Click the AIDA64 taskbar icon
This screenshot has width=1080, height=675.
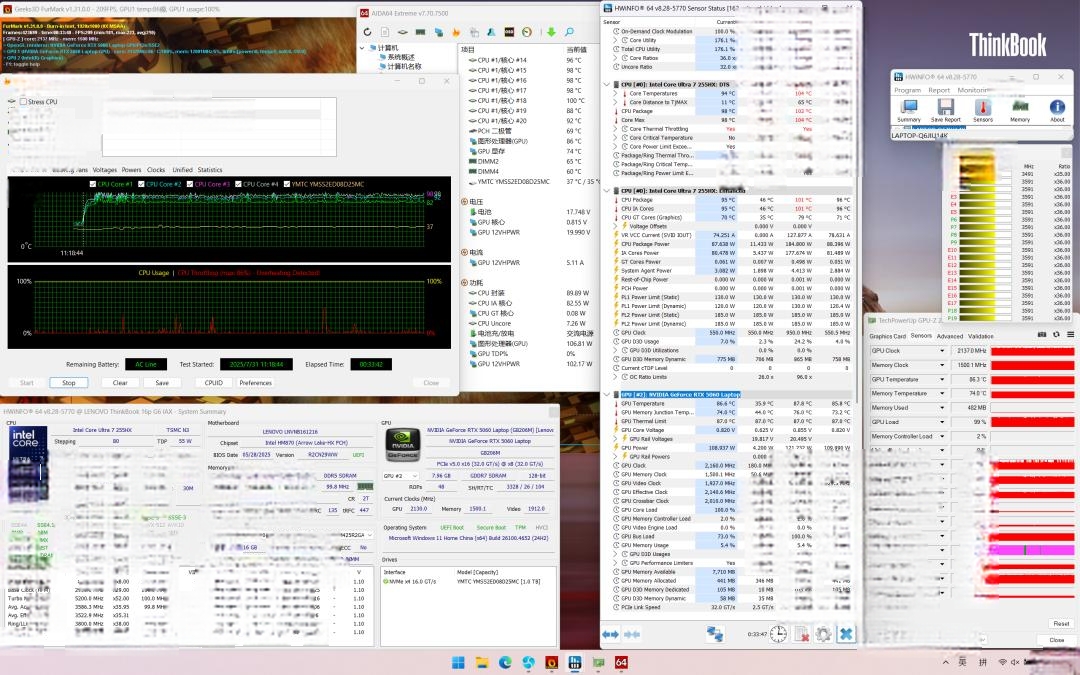click(621, 663)
